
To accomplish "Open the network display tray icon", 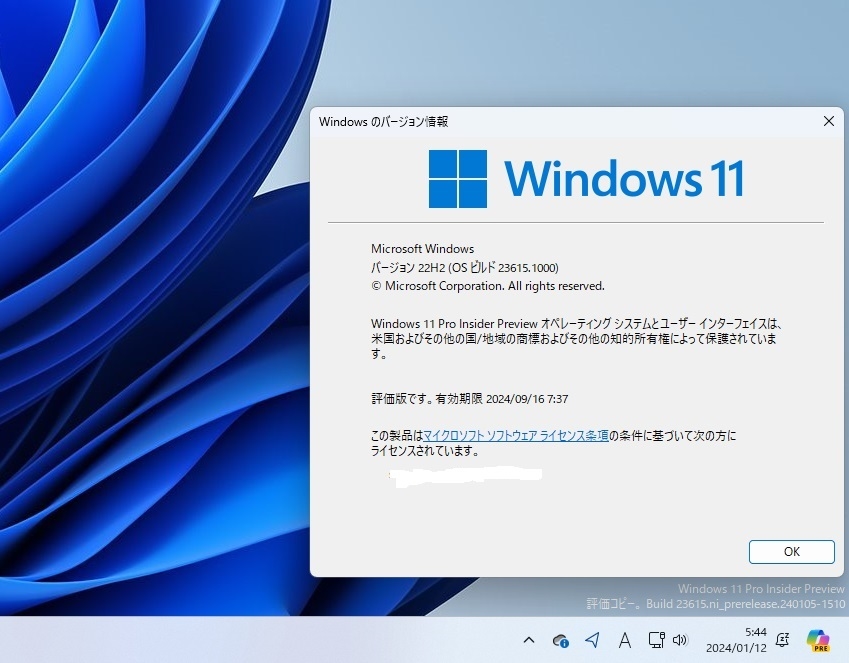I will [656, 640].
